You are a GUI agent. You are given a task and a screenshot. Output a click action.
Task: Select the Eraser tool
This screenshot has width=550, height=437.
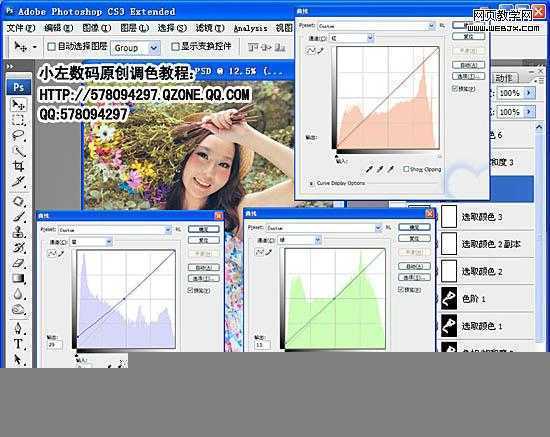tap(18, 263)
